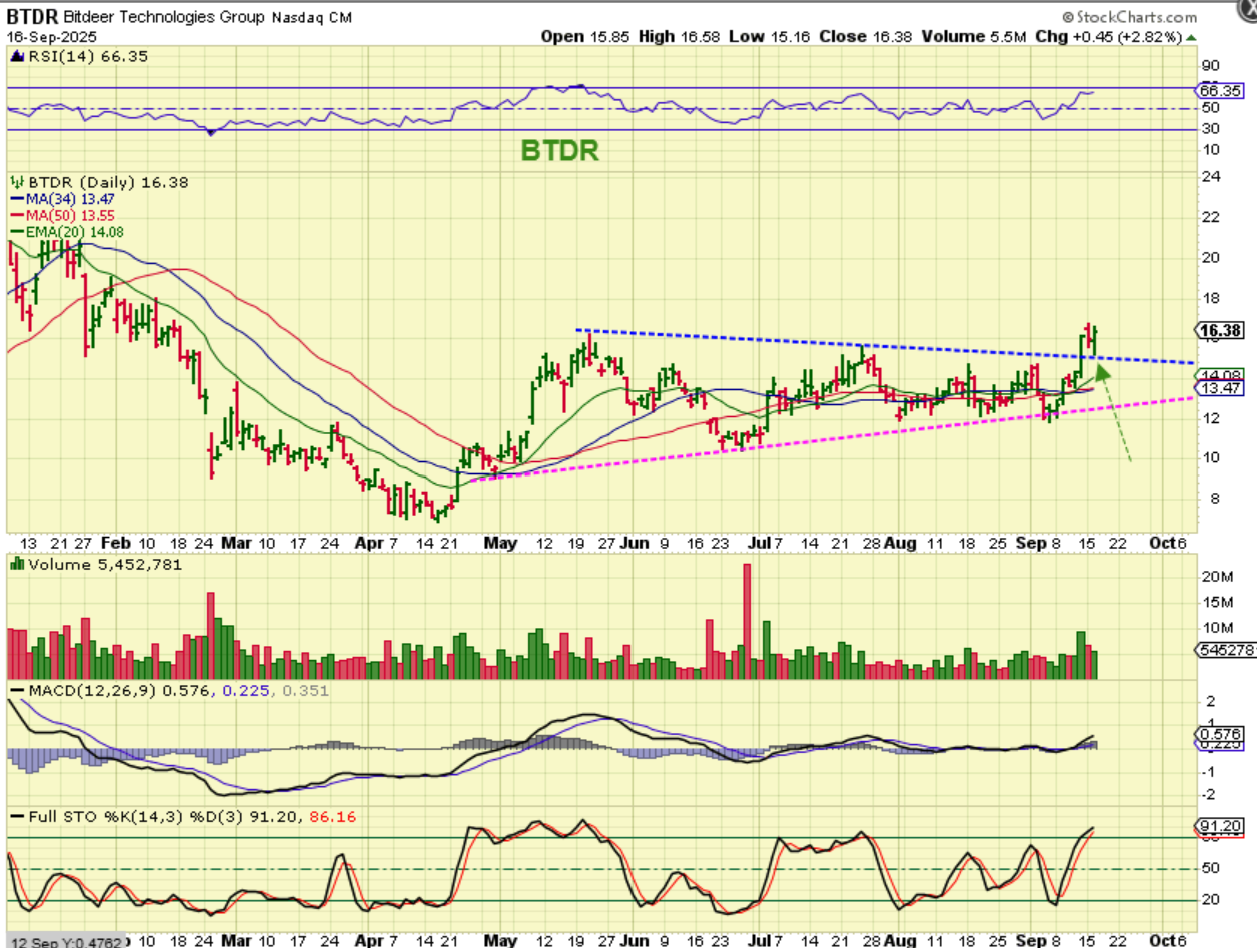The image size is (1257, 948).
Task: Click the green up-arrow after Chg percentage
Action: 1190,36
